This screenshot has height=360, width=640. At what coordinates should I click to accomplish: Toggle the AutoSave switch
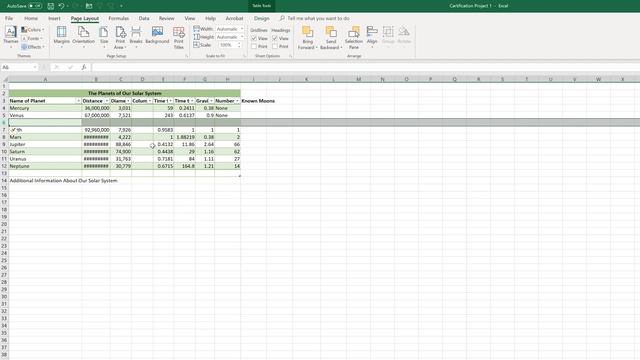[35, 6]
